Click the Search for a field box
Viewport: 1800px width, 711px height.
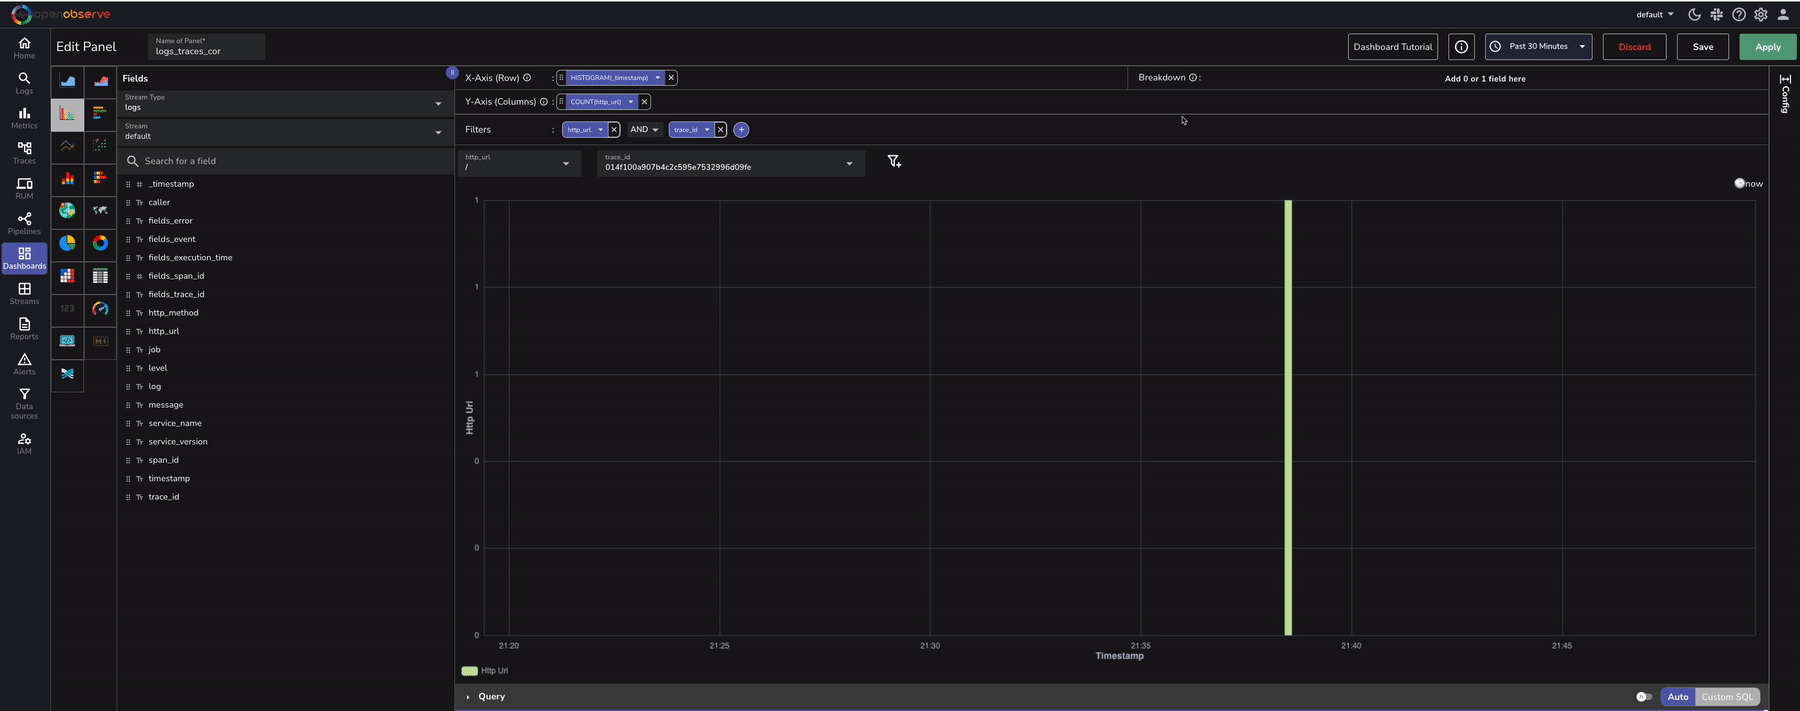(x=285, y=161)
